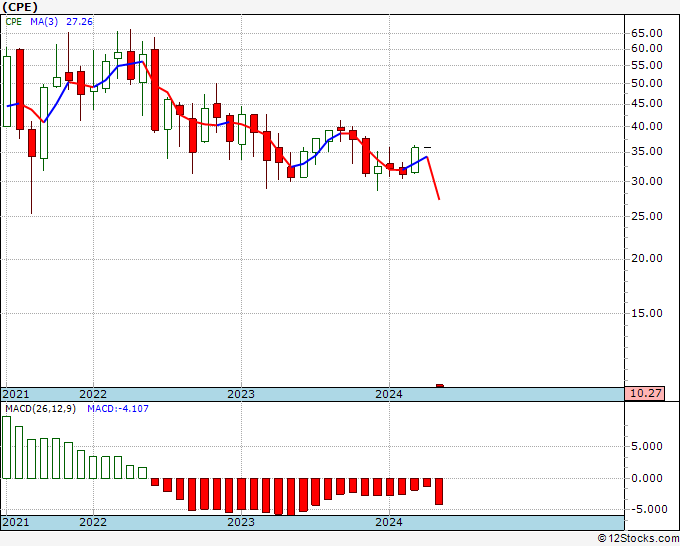The width and height of the screenshot is (680, 546).
Task: Select 2024 on the MACD panel timeline
Action: 389,522
